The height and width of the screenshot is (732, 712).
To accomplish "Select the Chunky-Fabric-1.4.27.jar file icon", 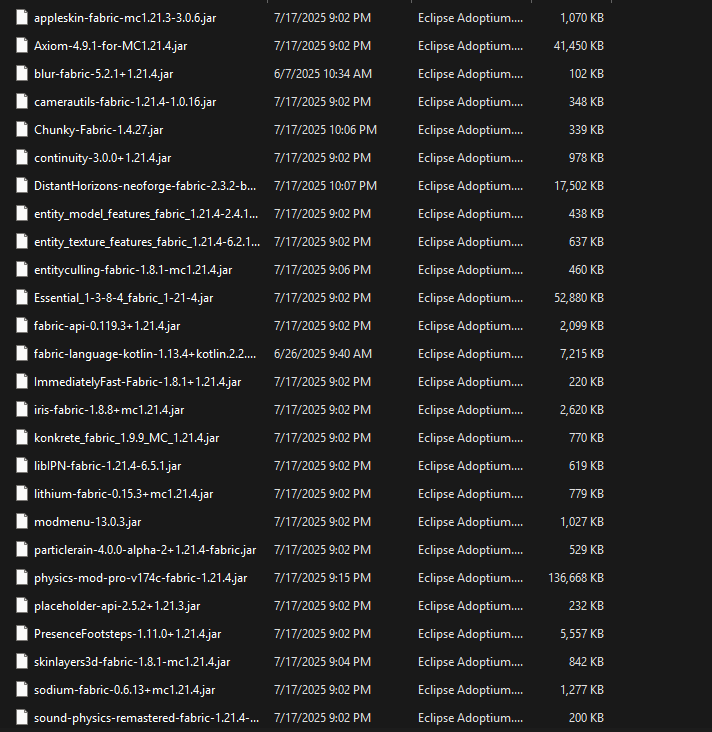I will click(x=21, y=130).
